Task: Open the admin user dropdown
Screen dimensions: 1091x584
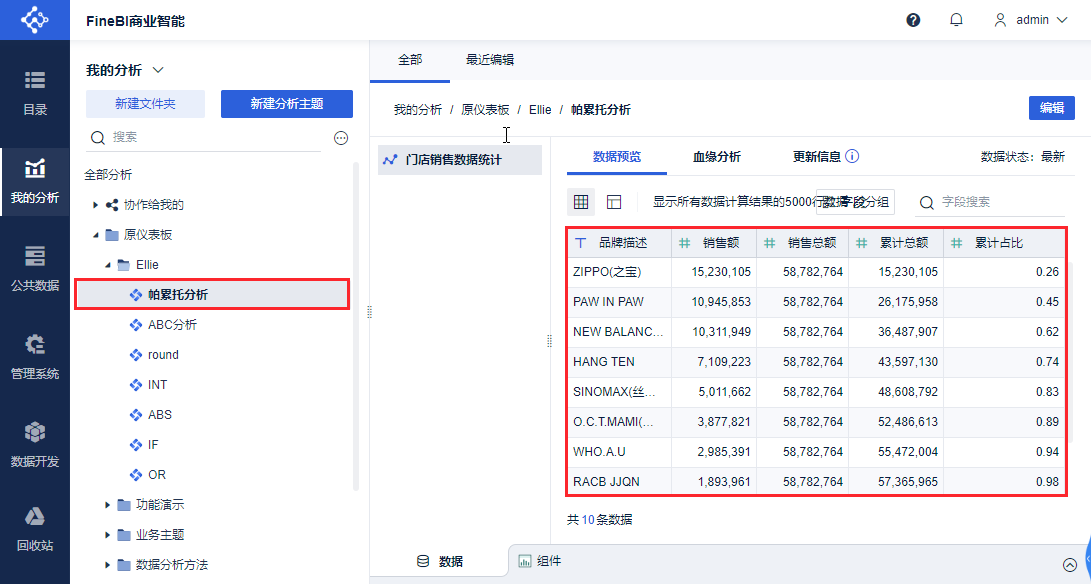Action: [1031, 20]
